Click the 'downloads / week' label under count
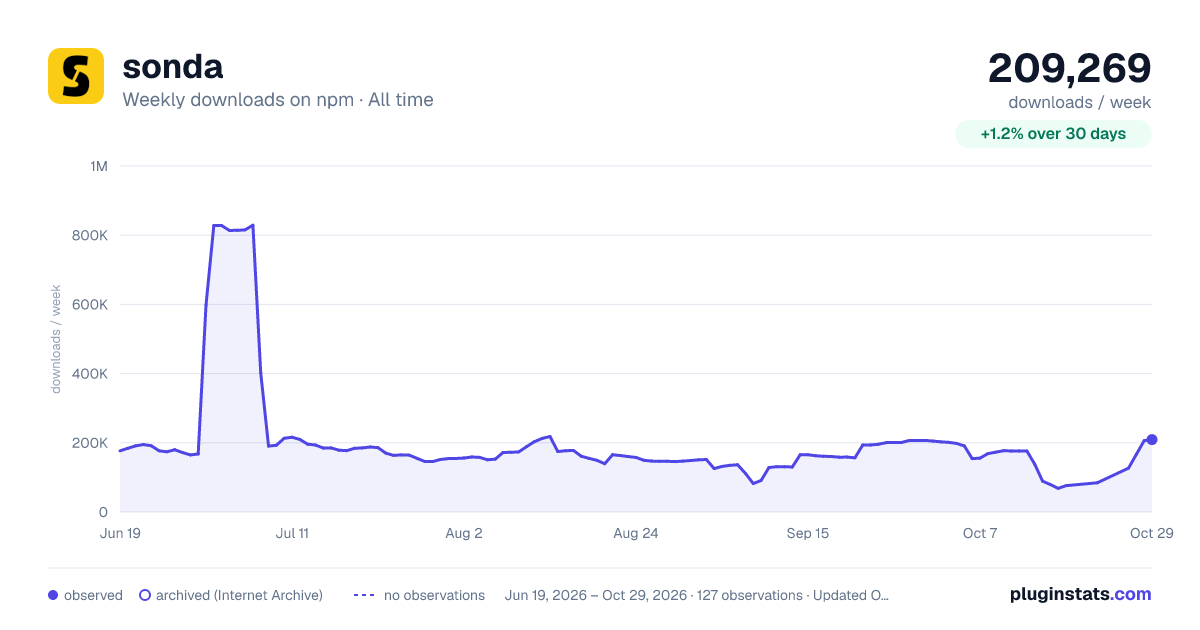This screenshot has height=630, width=1200. tap(1080, 102)
